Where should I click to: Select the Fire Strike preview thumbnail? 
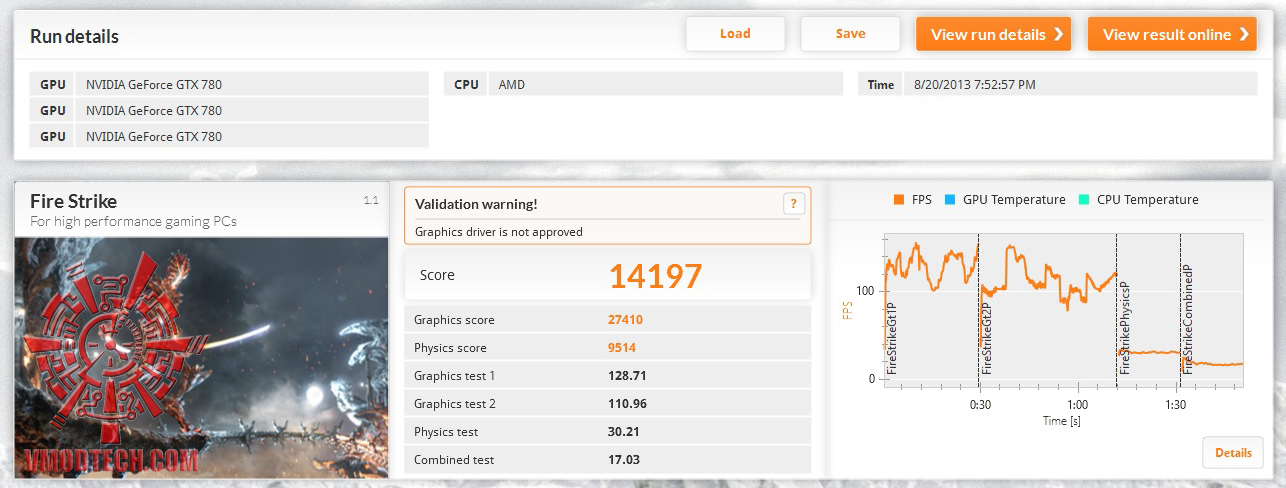coord(201,356)
